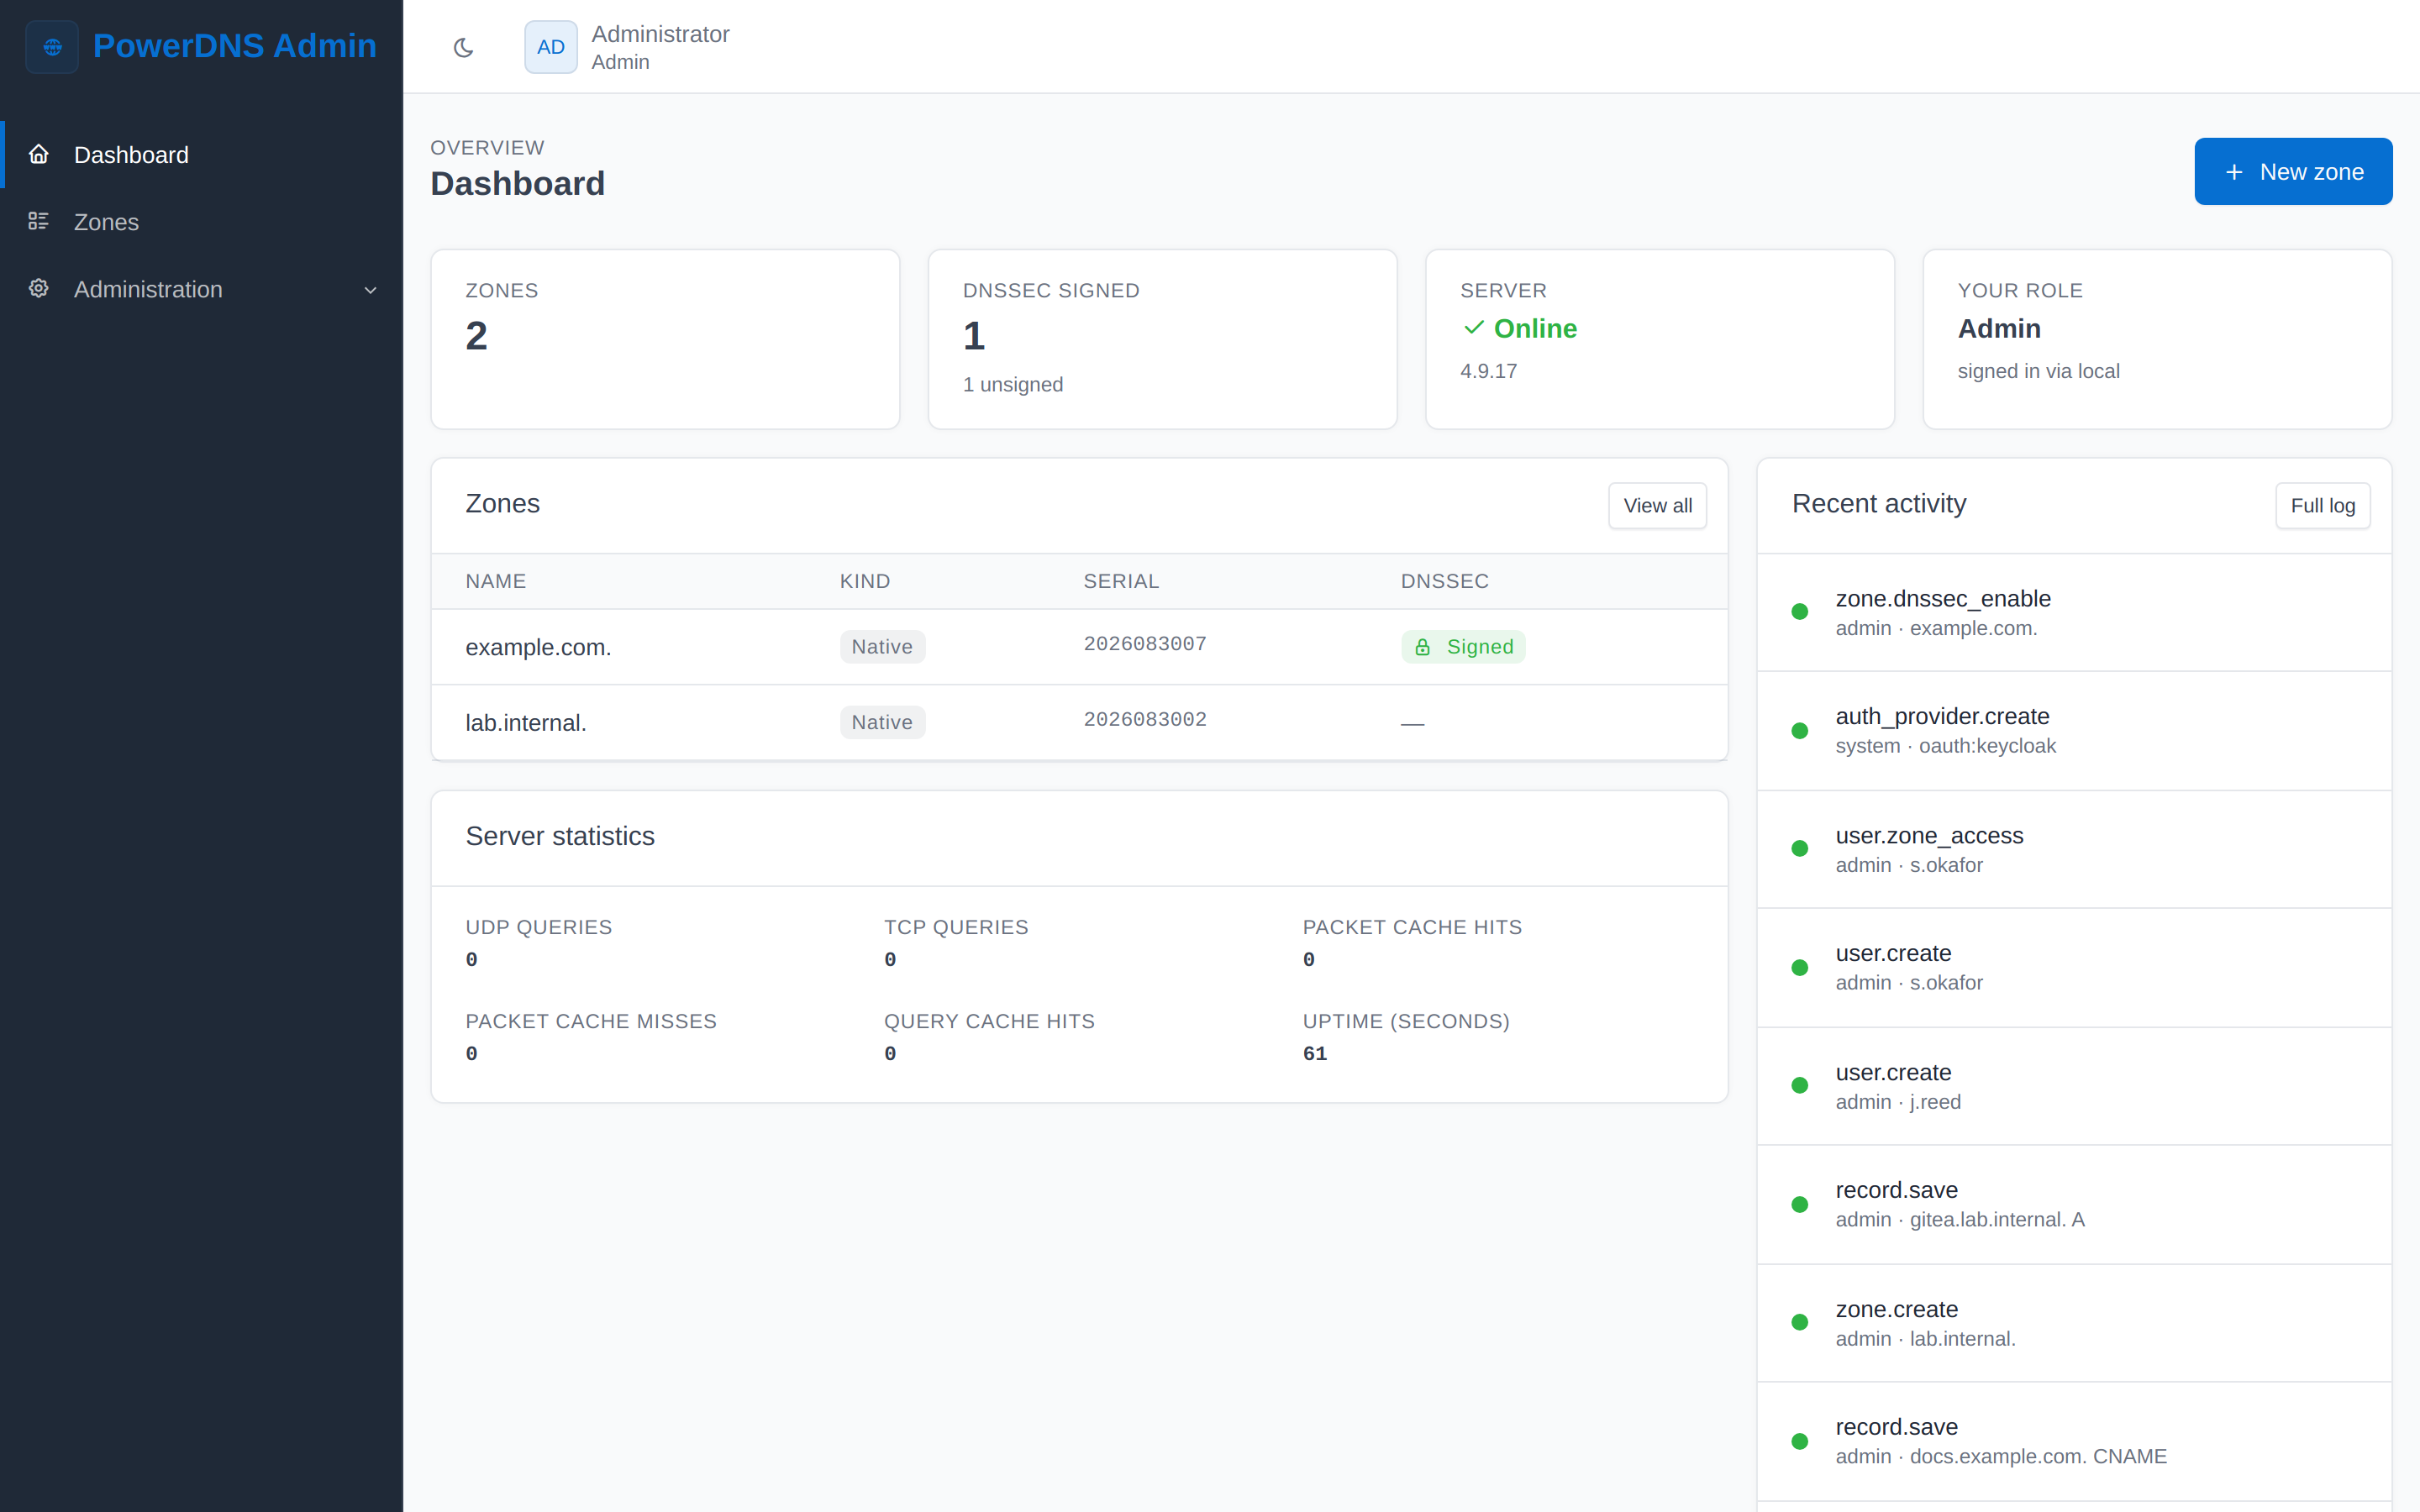
Task: Click the Administrator user name
Action: [660, 34]
